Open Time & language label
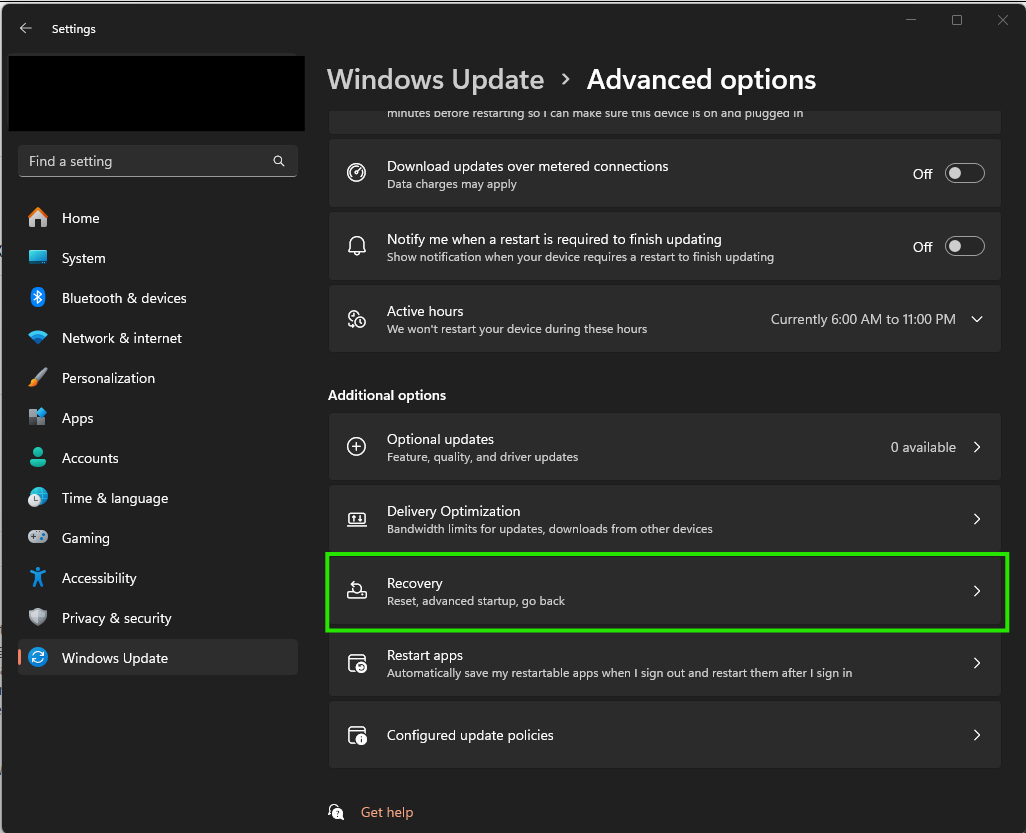Image resolution: width=1026 pixels, height=833 pixels. click(x=115, y=498)
